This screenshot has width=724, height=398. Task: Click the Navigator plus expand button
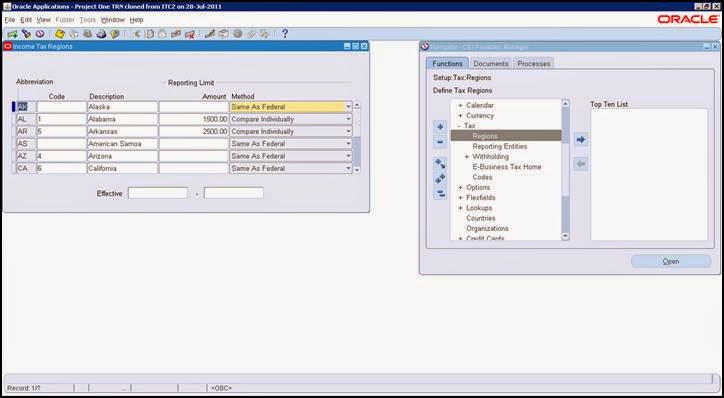[440, 127]
